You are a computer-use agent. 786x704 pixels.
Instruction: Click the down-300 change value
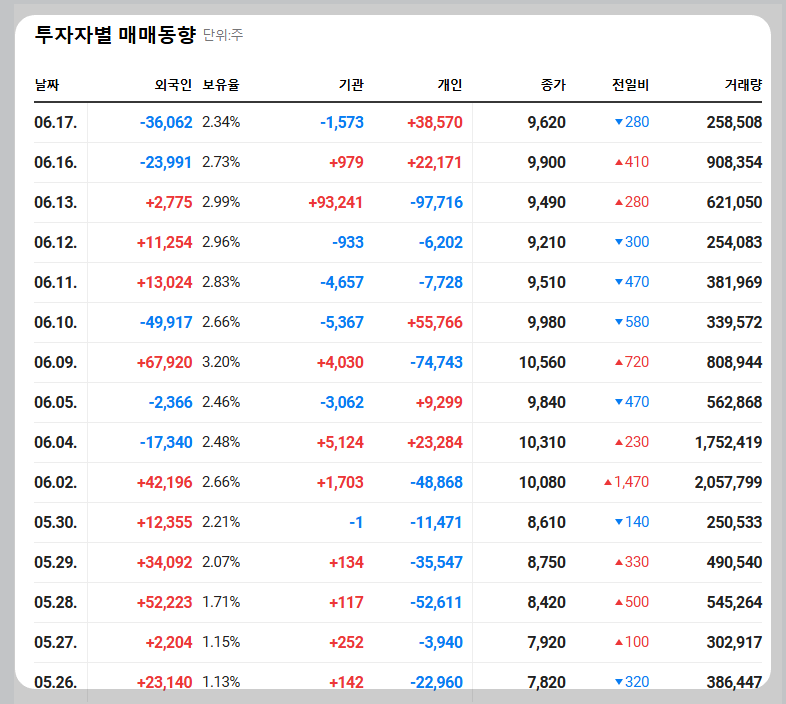[632, 242]
